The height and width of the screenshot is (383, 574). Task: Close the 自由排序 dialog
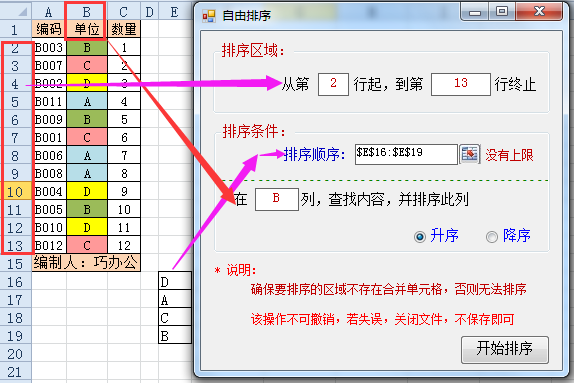[539, 12]
